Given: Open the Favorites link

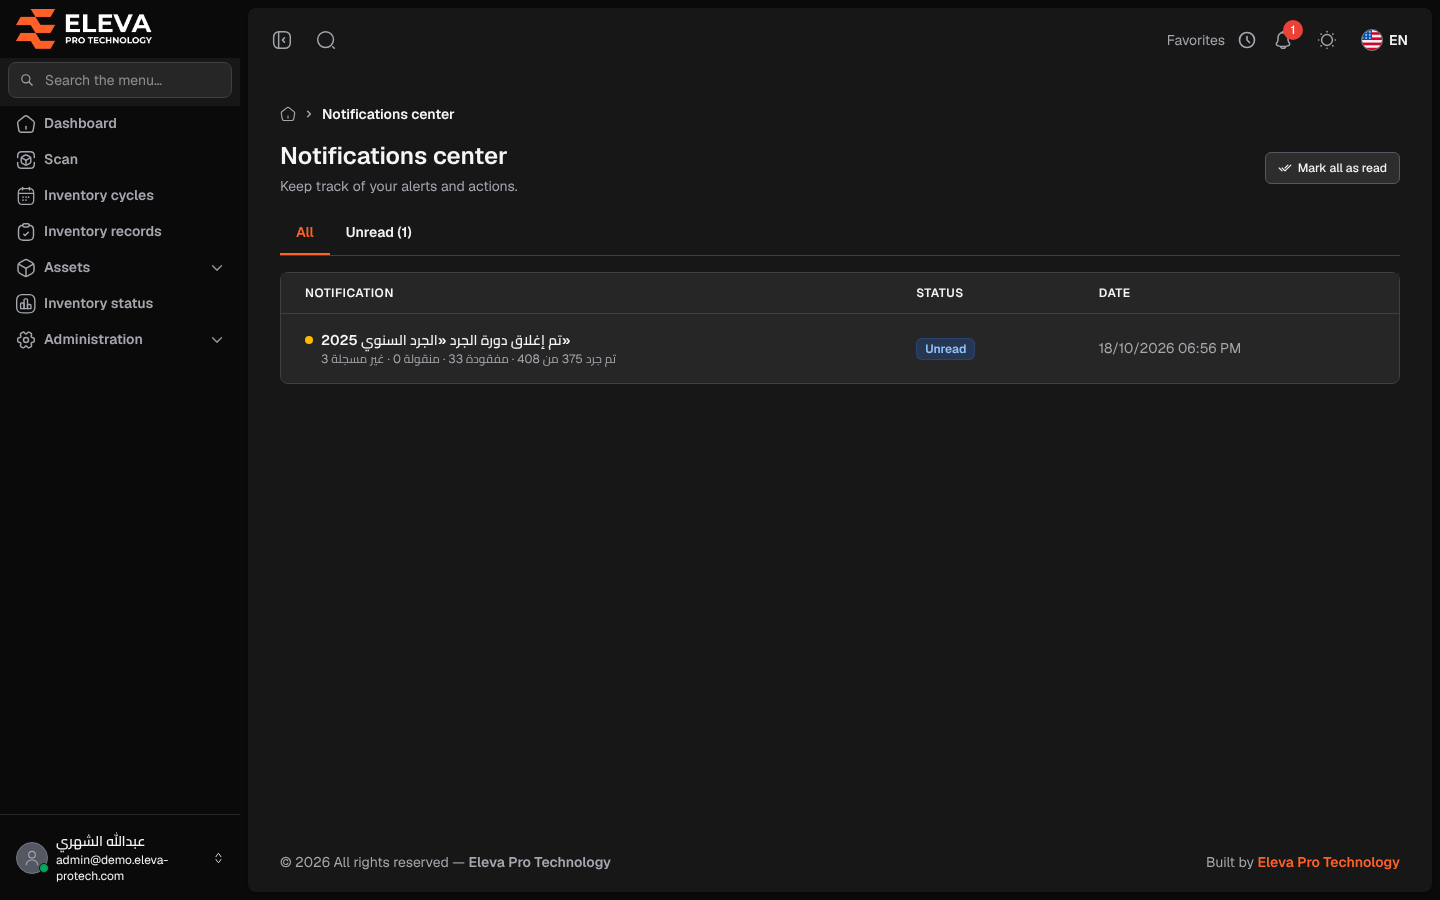Looking at the screenshot, I should (x=1195, y=40).
